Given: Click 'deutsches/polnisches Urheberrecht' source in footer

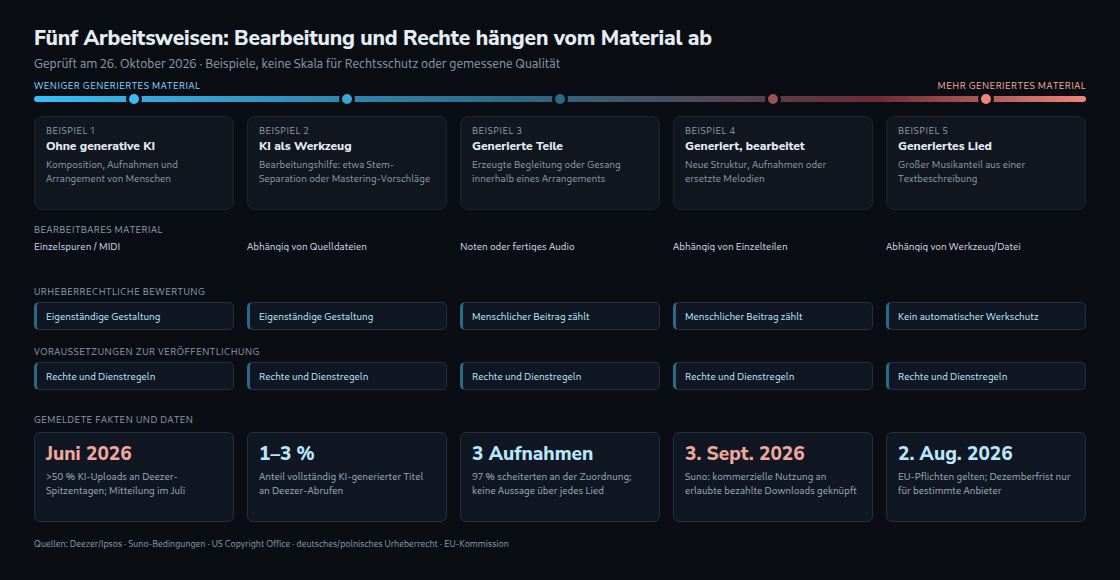Looking at the screenshot, I should 367,544.
